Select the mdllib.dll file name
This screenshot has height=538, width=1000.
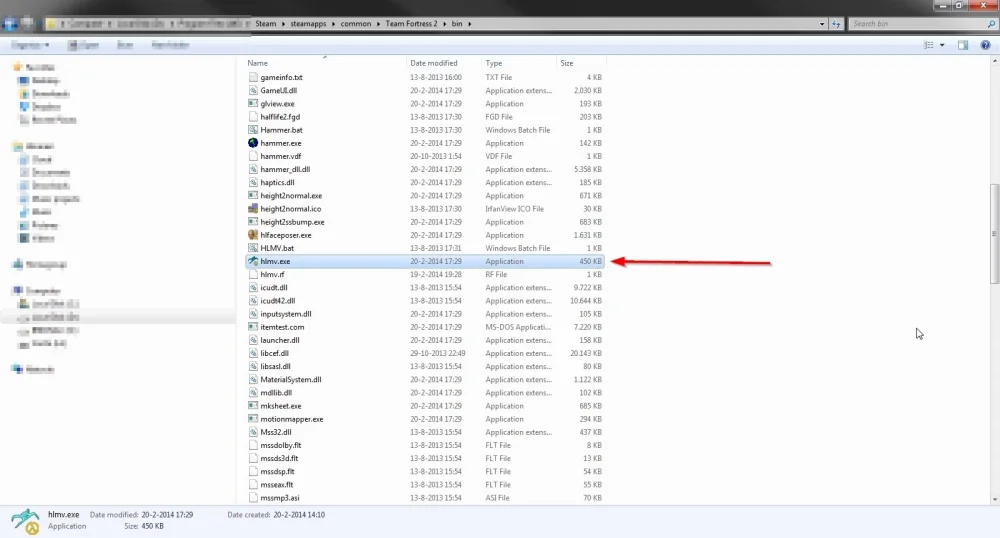point(276,393)
